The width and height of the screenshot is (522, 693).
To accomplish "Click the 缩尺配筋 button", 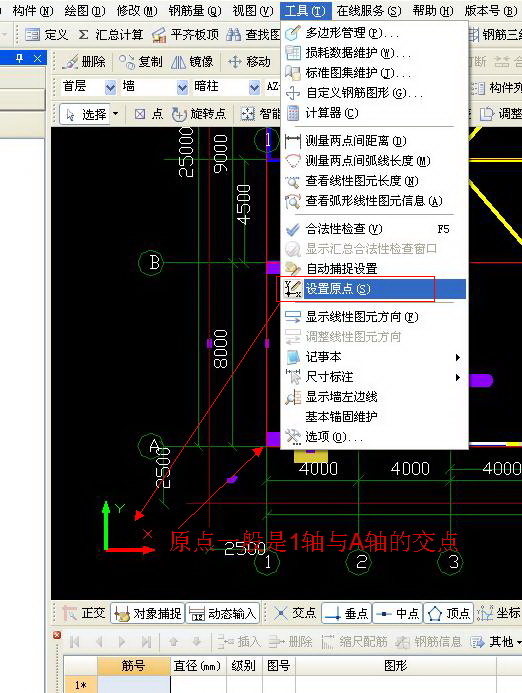I will point(355,641).
